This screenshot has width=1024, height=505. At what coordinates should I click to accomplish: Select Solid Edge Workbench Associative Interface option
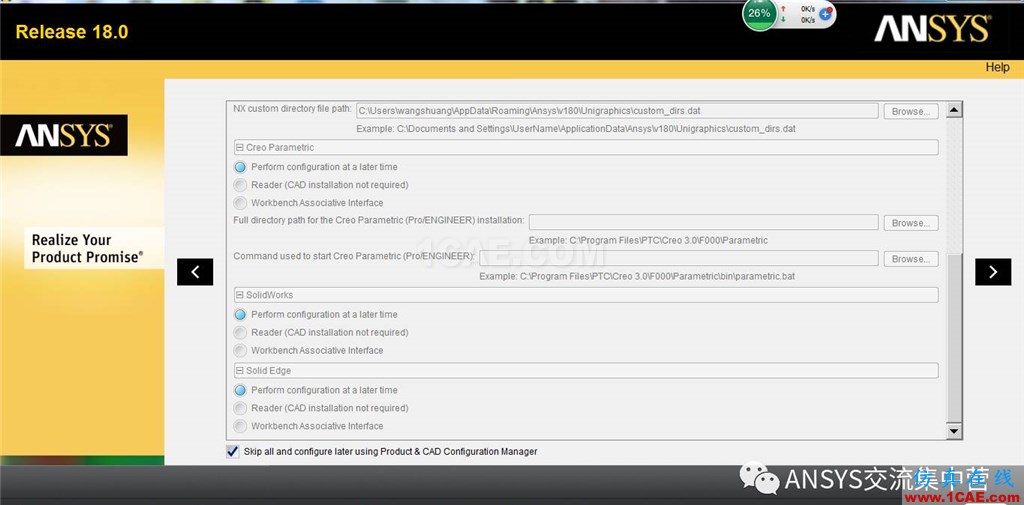tap(240, 426)
